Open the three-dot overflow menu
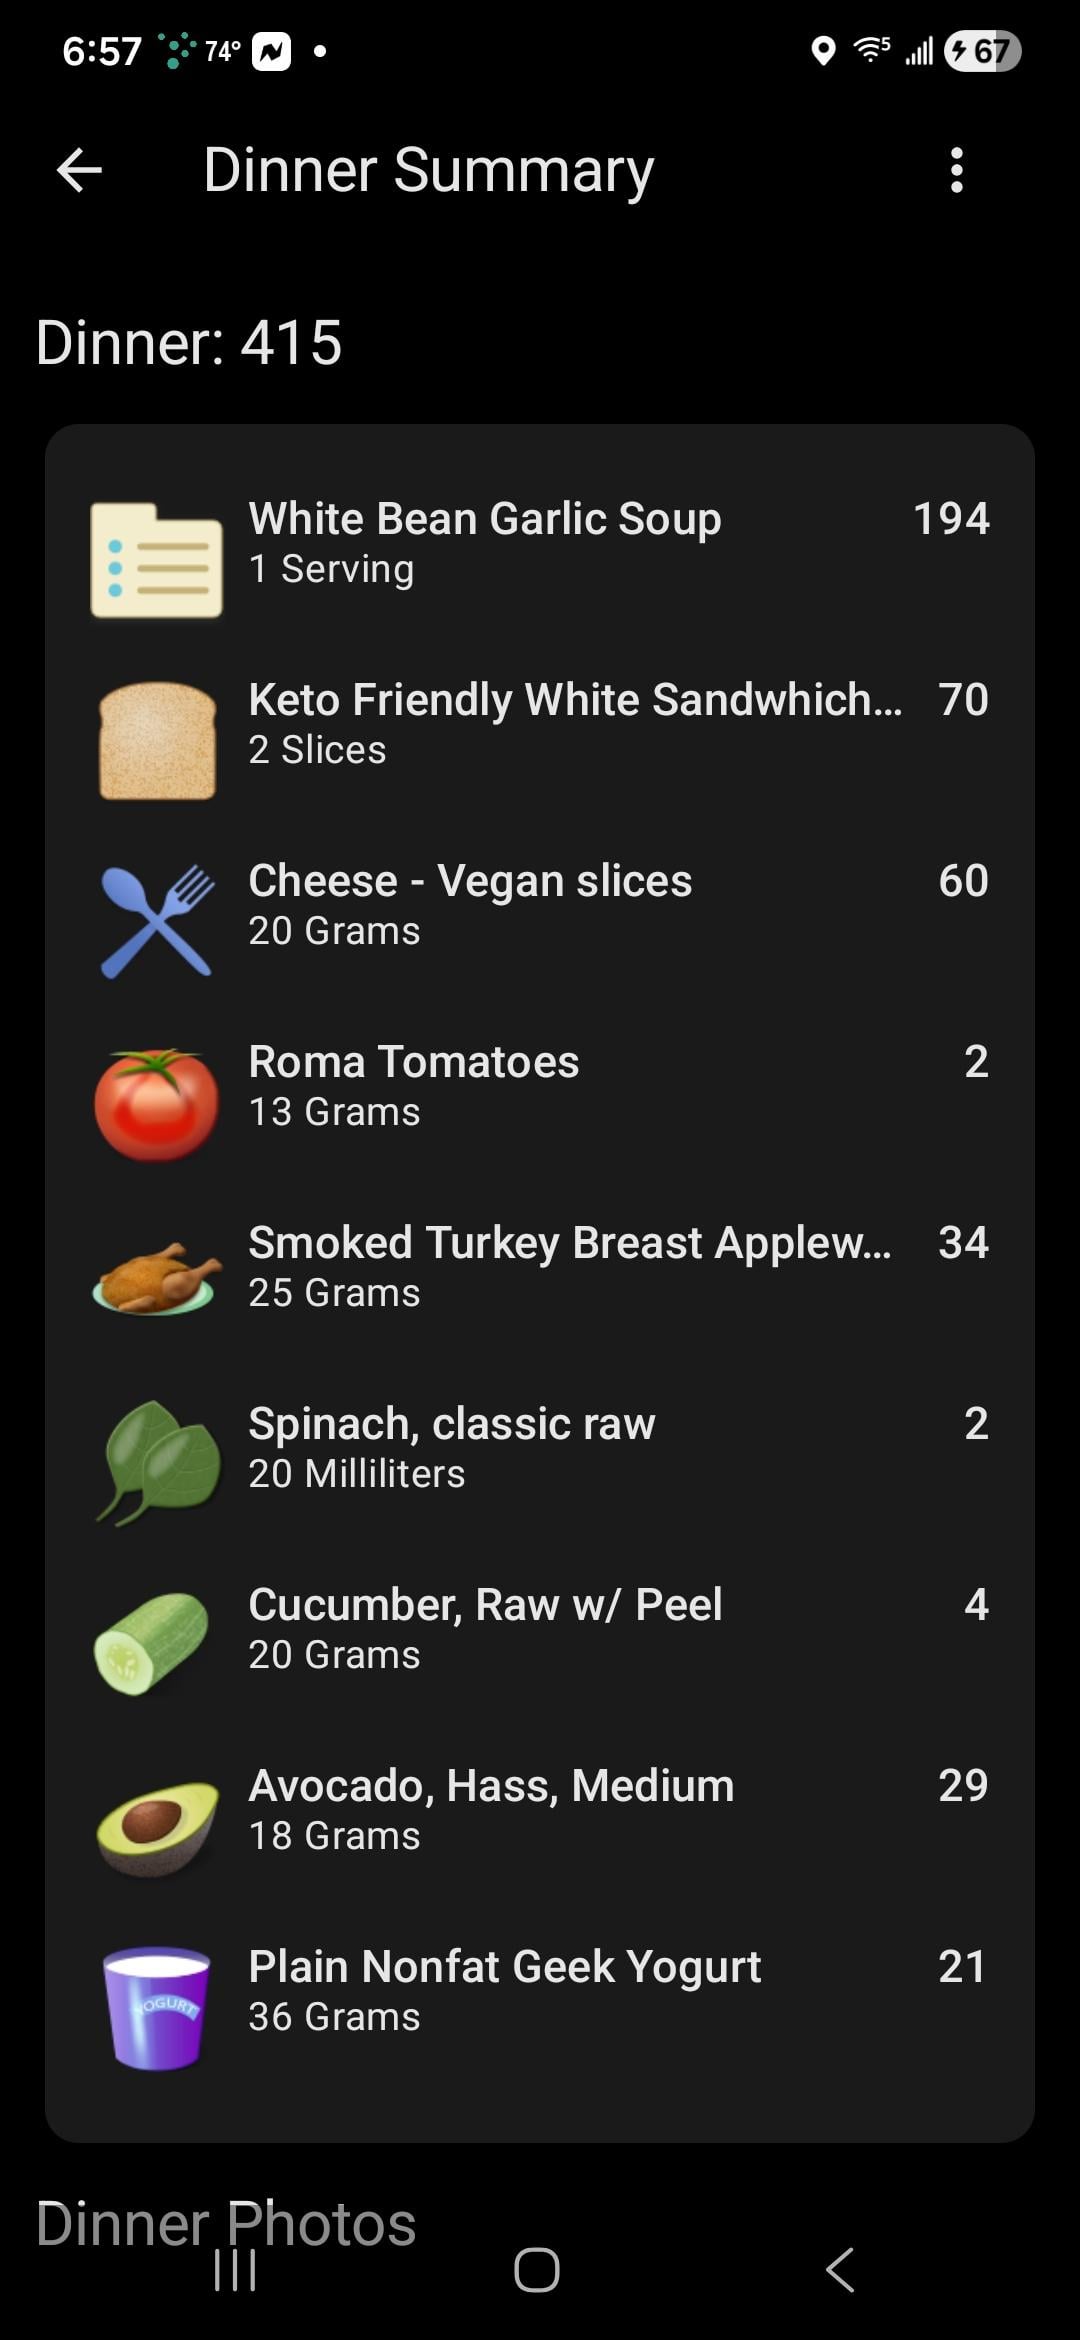This screenshot has height=2340, width=1080. click(957, 170)
